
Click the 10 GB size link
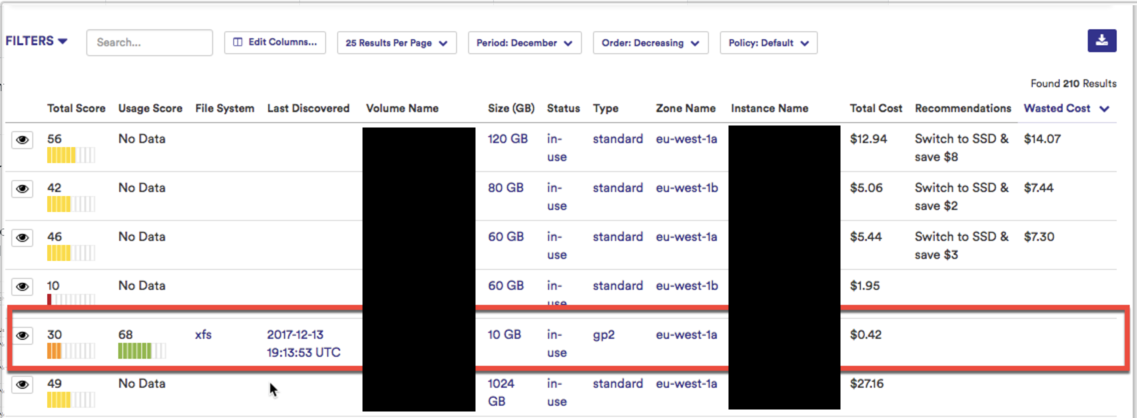[x=505, y=335]
